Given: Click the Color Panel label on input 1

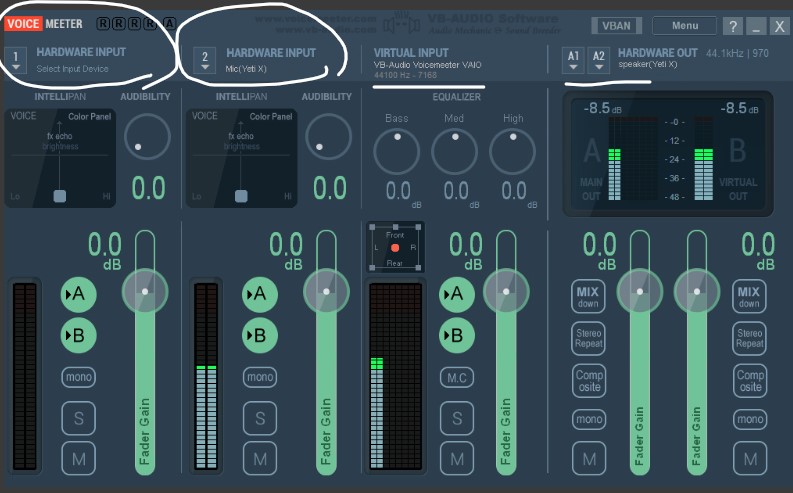Looking at the screenshot, I should [x=90, y=116].
